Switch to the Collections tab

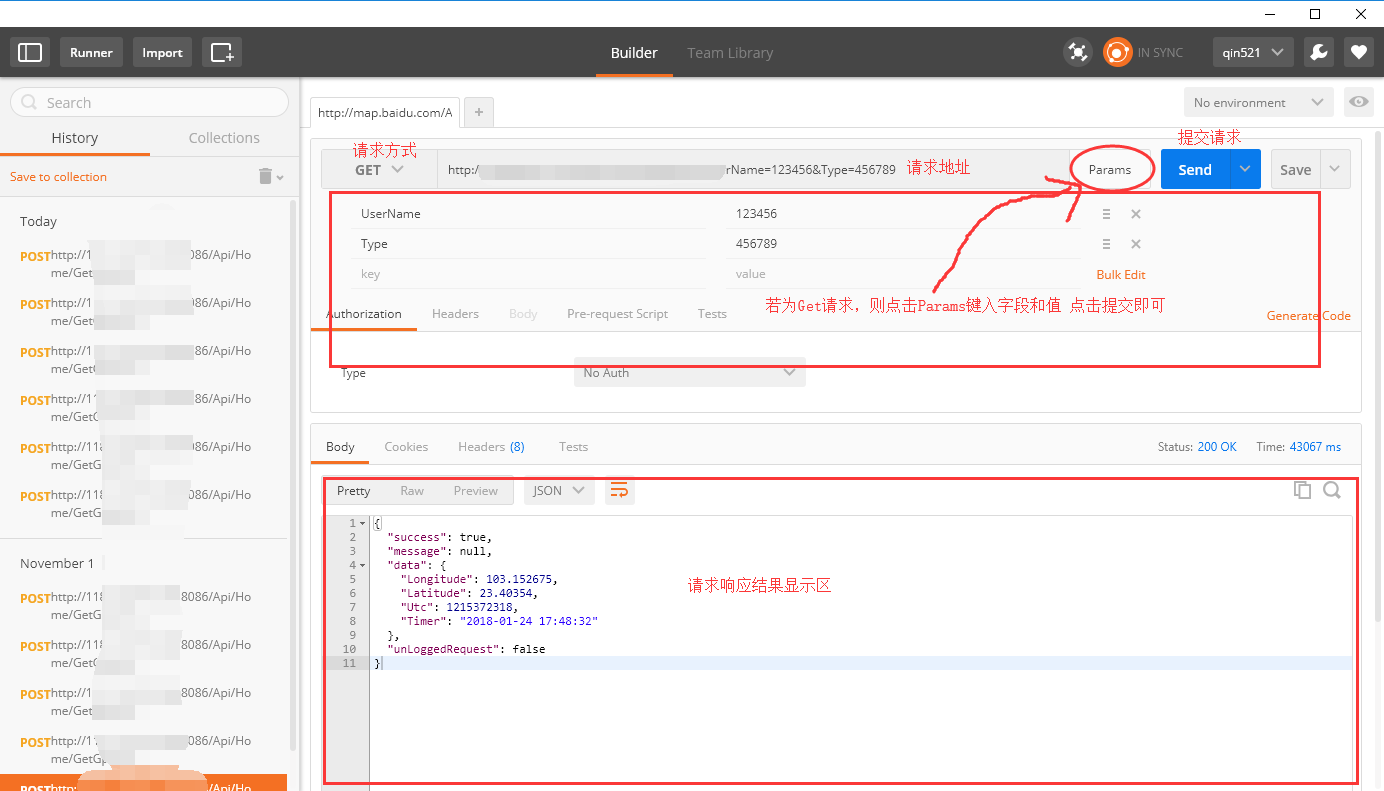[224, 138]
